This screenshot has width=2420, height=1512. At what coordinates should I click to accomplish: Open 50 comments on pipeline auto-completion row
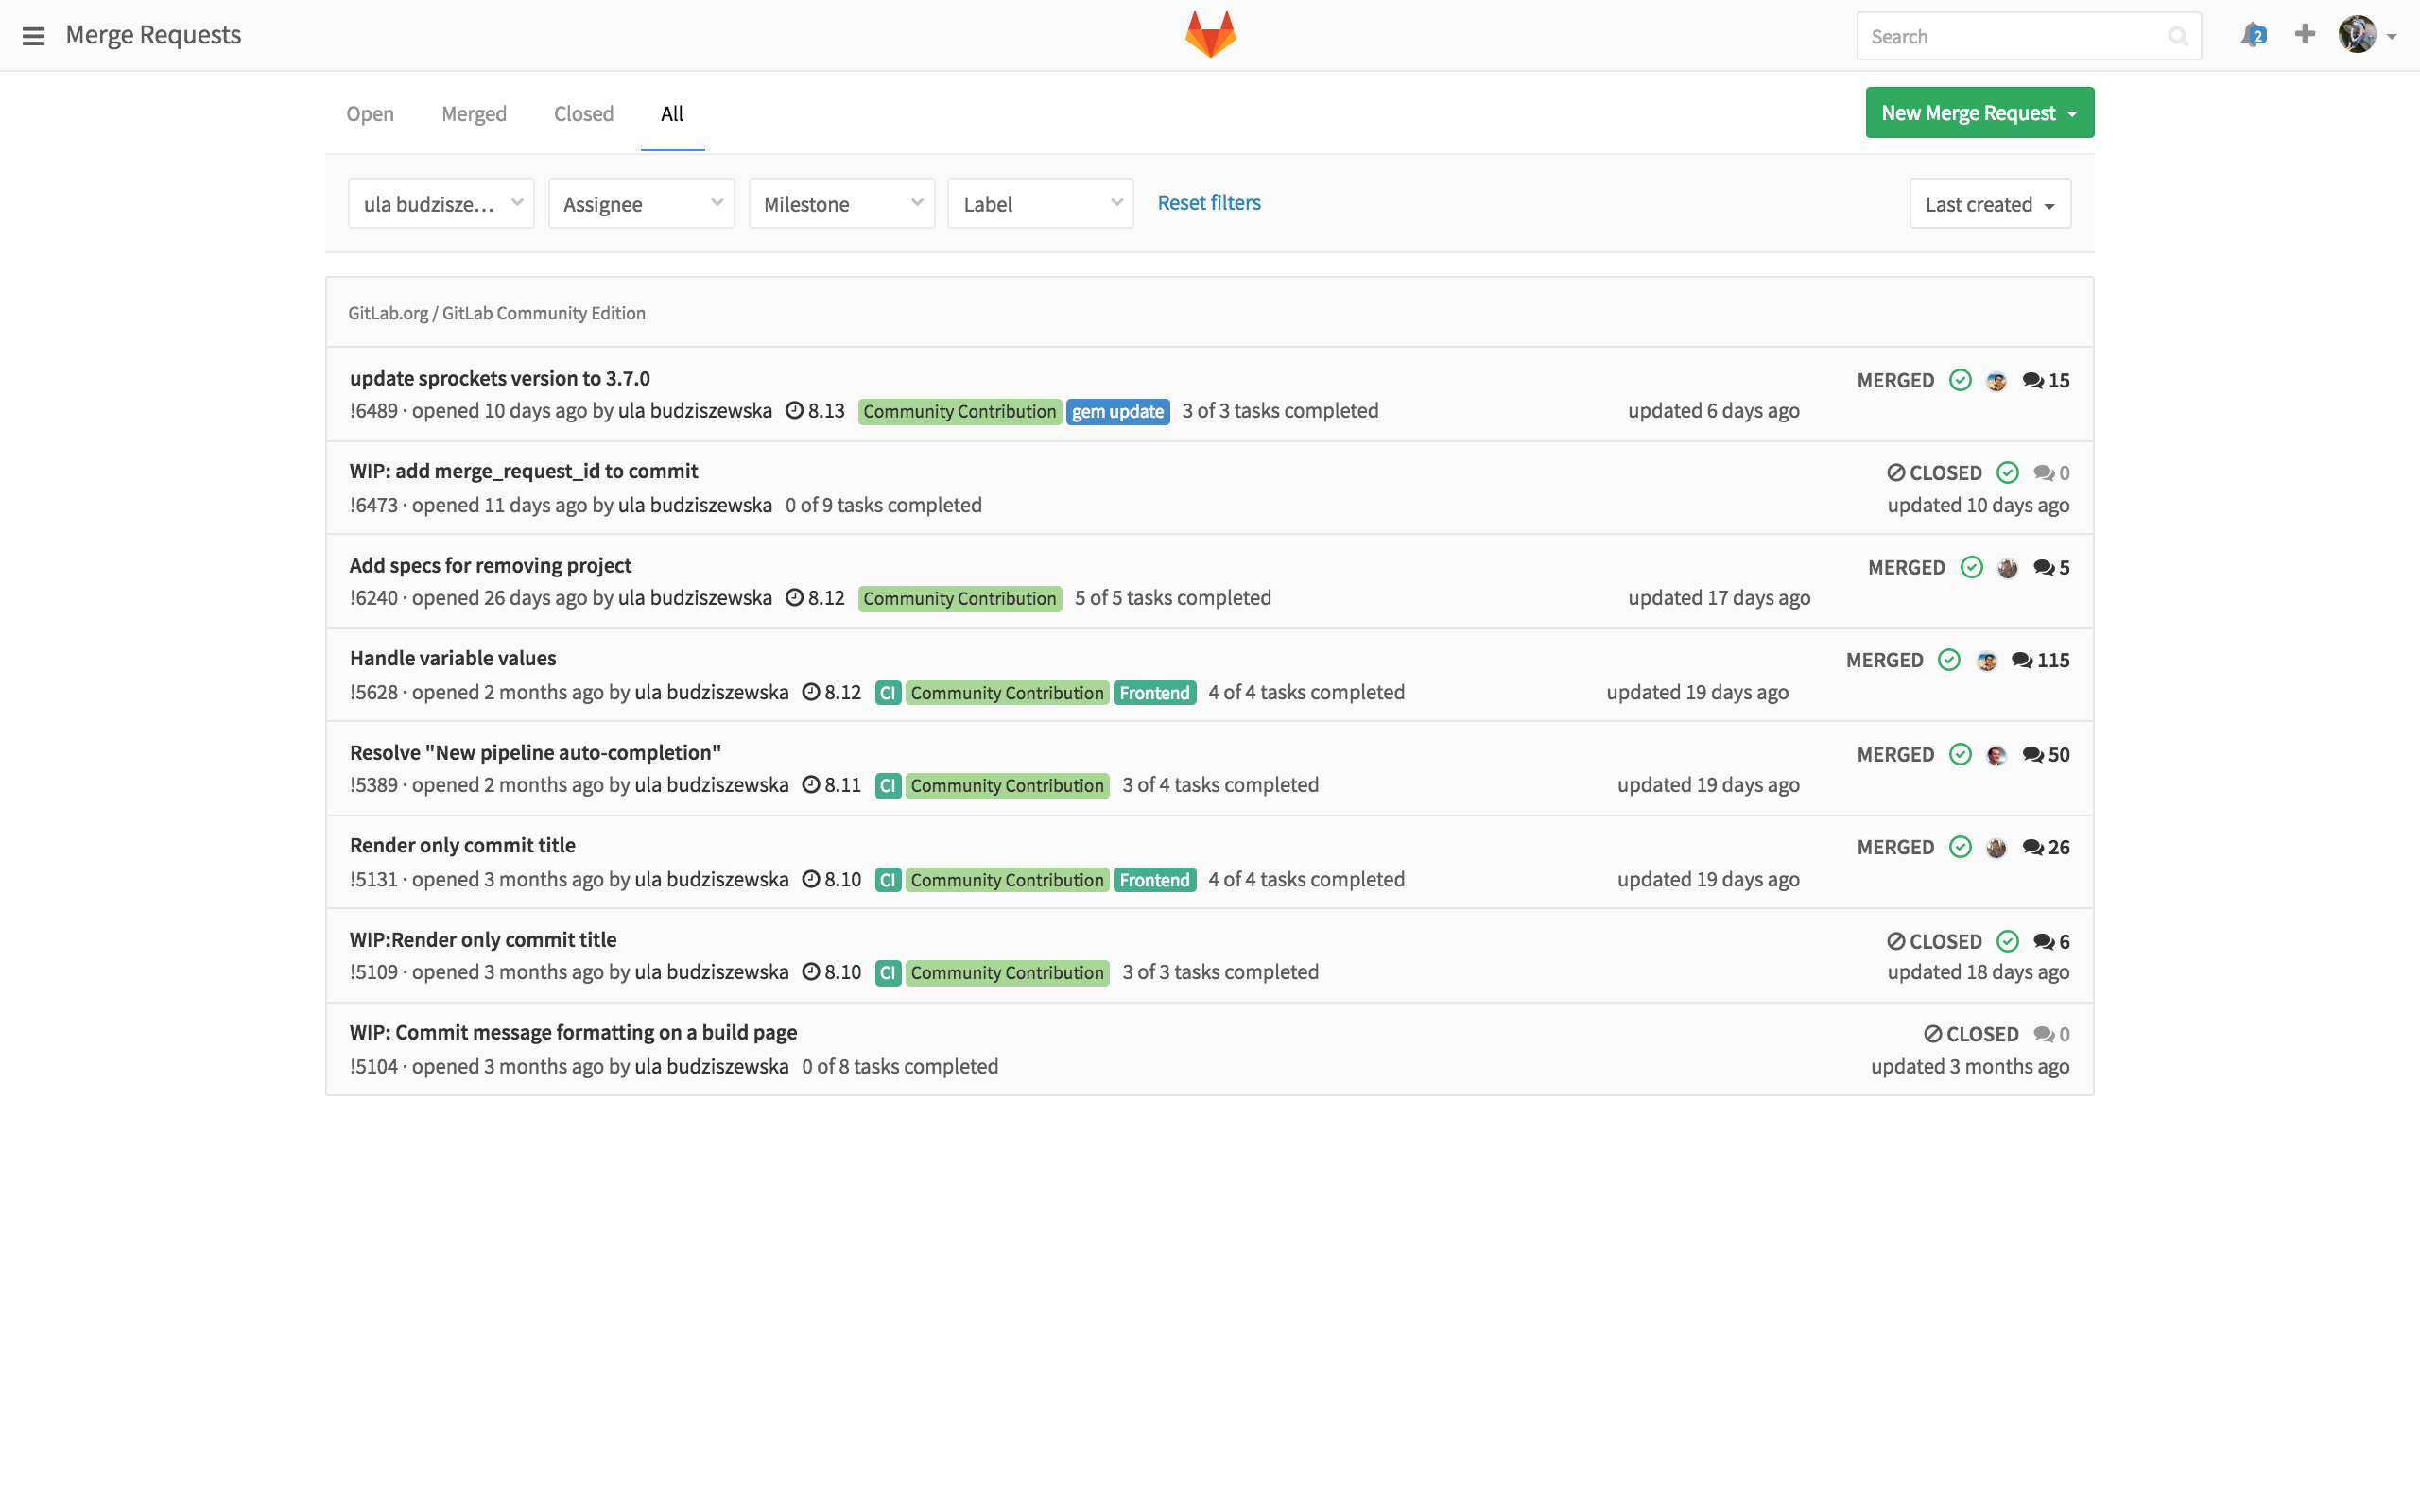2046,754
